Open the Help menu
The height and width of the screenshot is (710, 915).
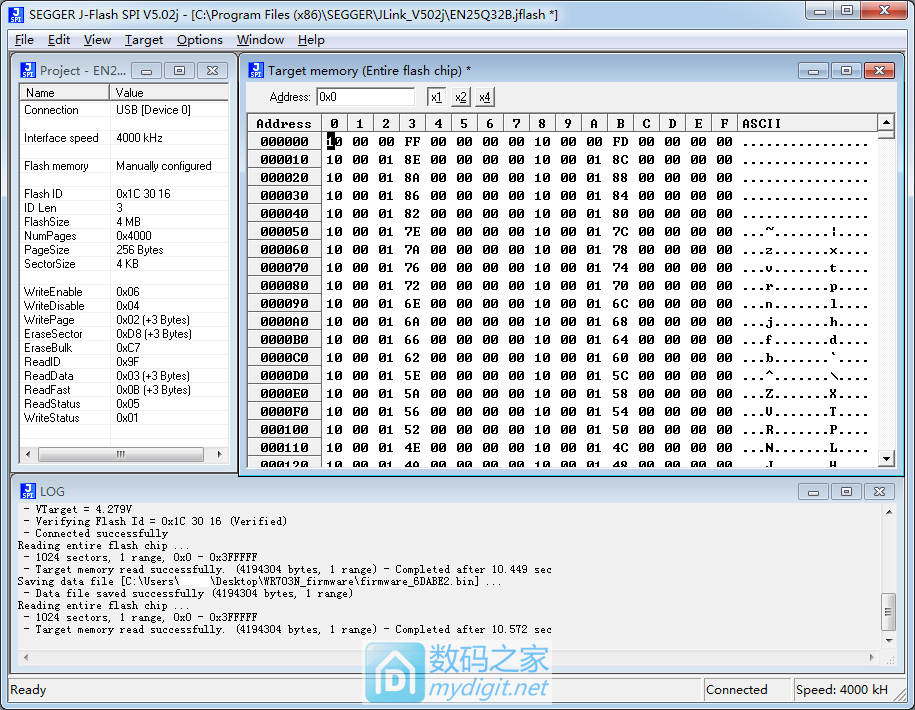point(311,40)
